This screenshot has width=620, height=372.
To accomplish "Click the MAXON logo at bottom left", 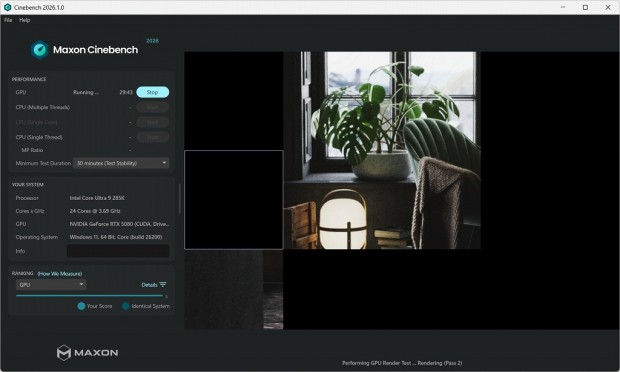I will tap(87, 353).
